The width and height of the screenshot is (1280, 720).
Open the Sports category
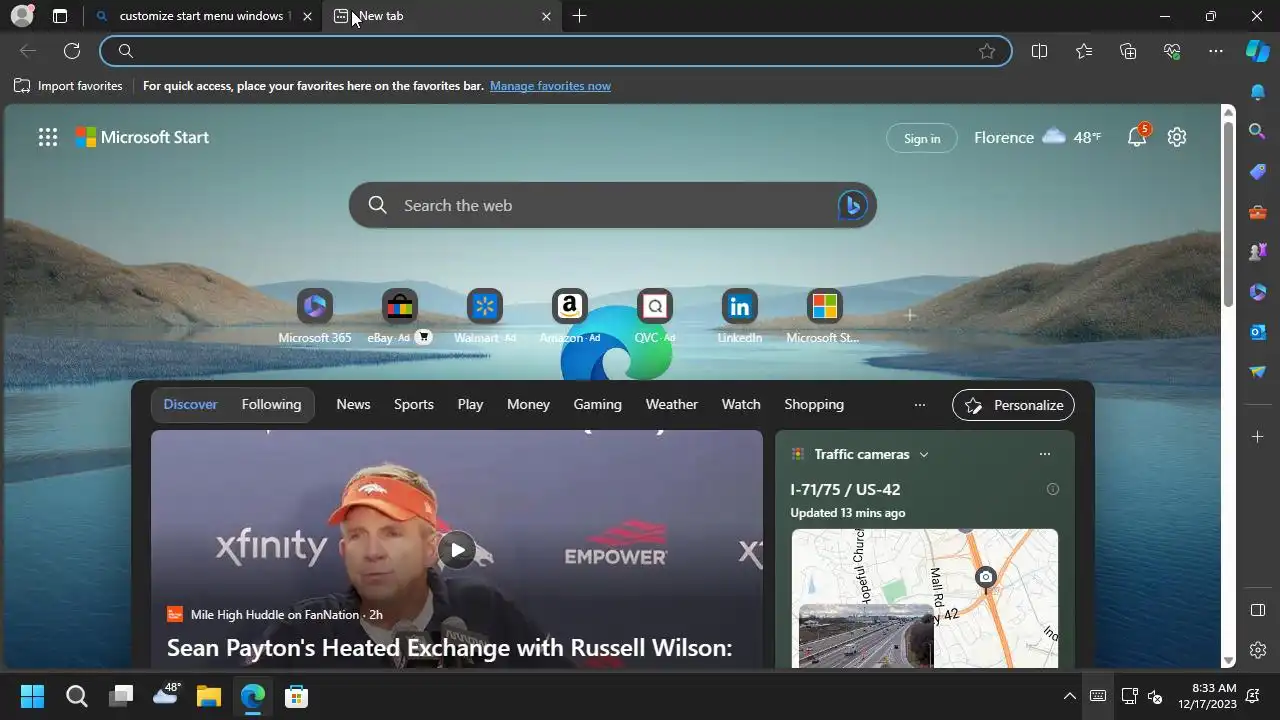414,404
